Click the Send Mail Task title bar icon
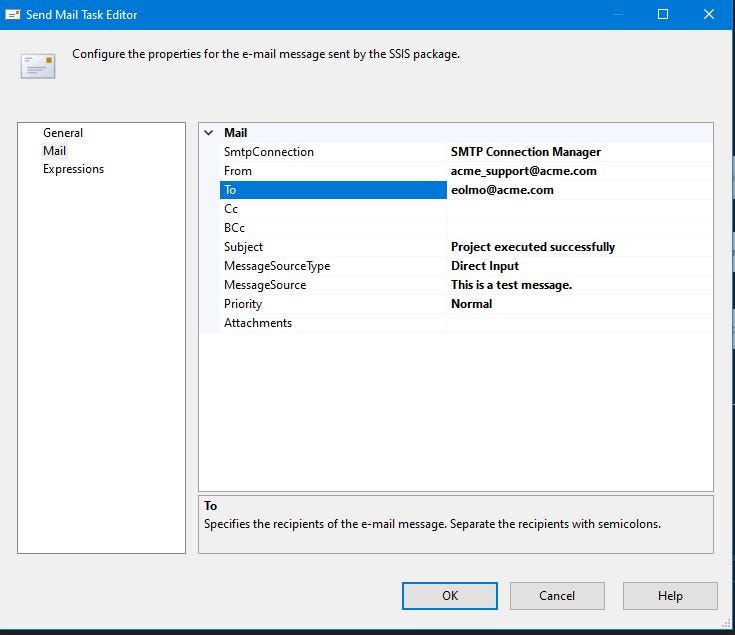The width and height of the screenshot is (735, 635). [13, 15]
